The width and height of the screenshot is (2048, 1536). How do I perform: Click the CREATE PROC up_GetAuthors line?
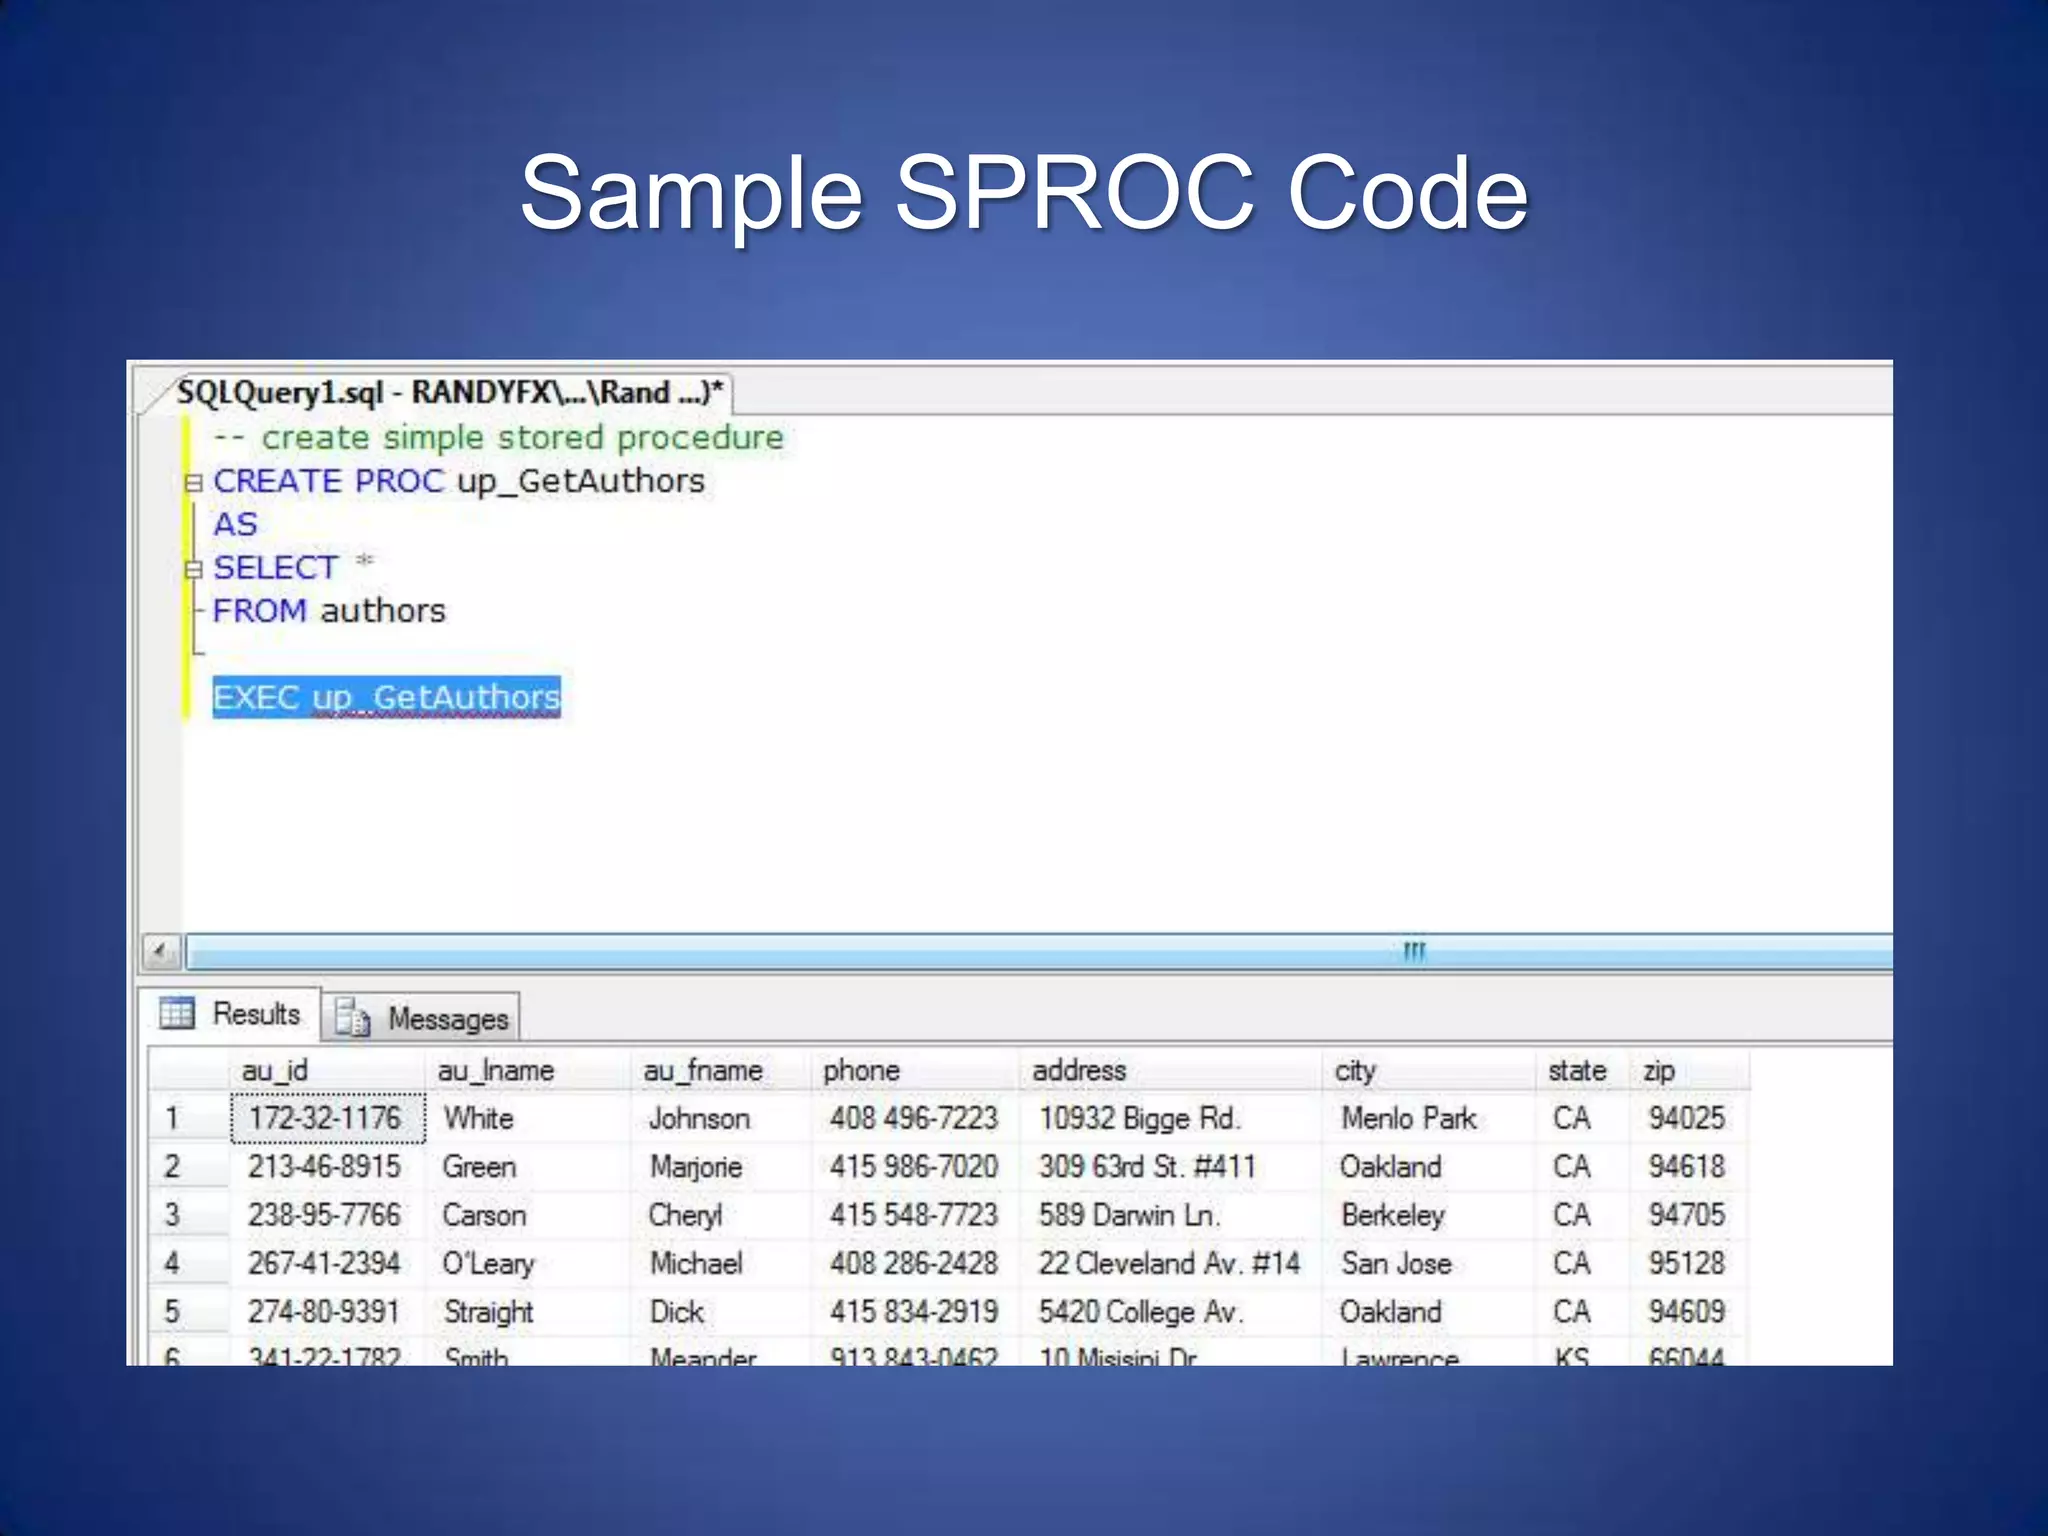coord(459,481)
